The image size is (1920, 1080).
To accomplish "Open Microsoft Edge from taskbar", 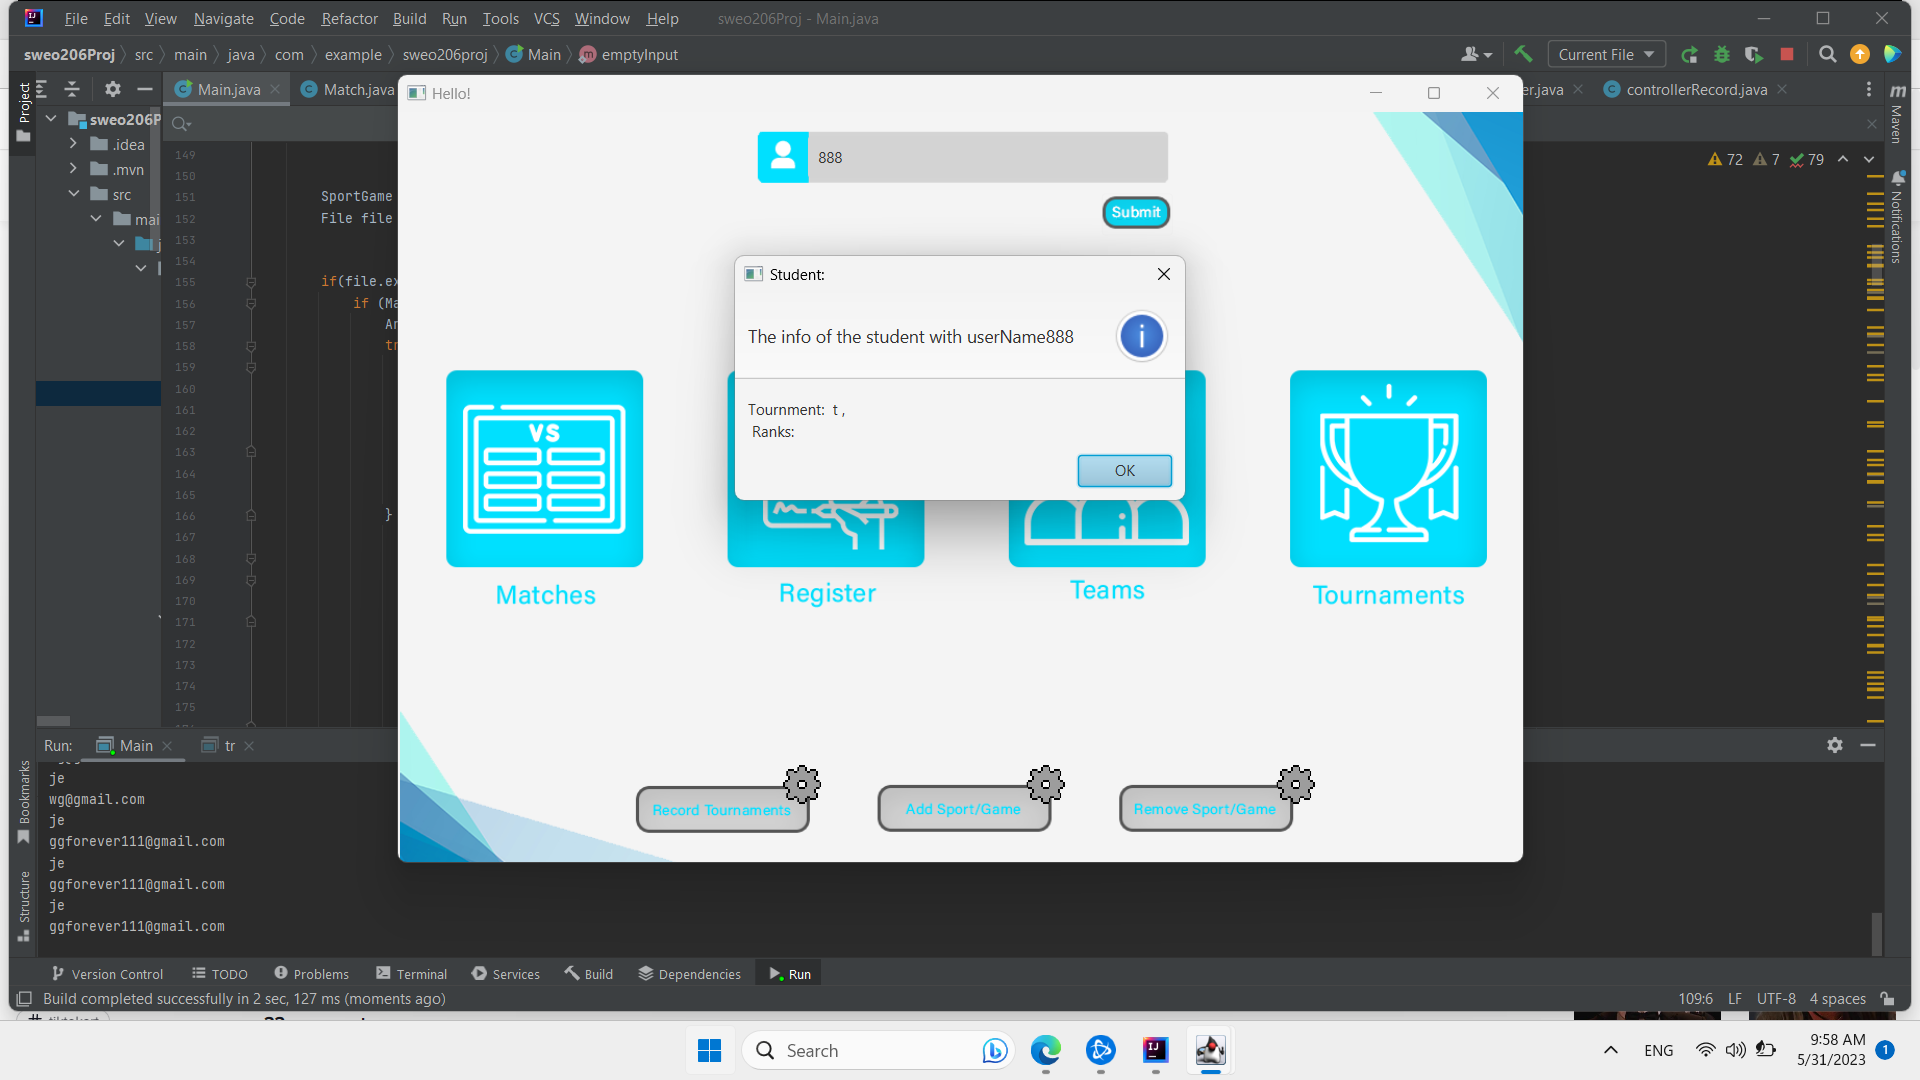I will click(x=1045, y=1050).
